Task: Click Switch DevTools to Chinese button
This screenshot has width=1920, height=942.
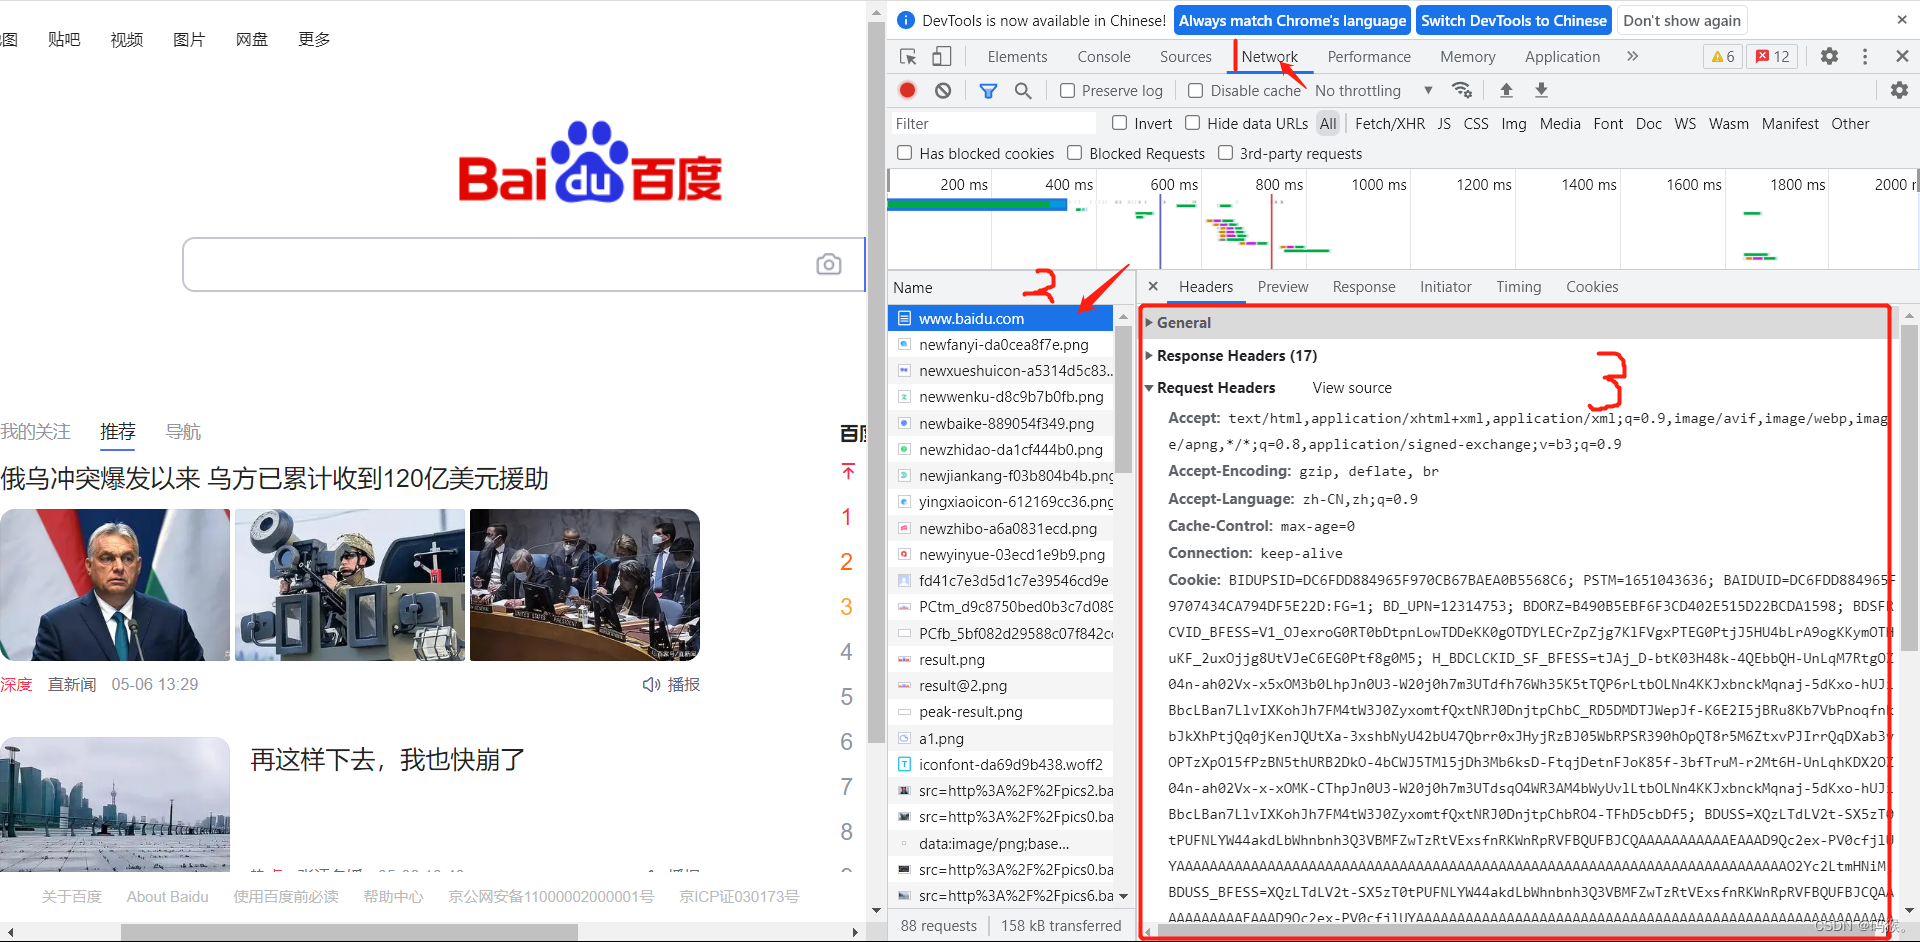Action: tap(1513, 20)
